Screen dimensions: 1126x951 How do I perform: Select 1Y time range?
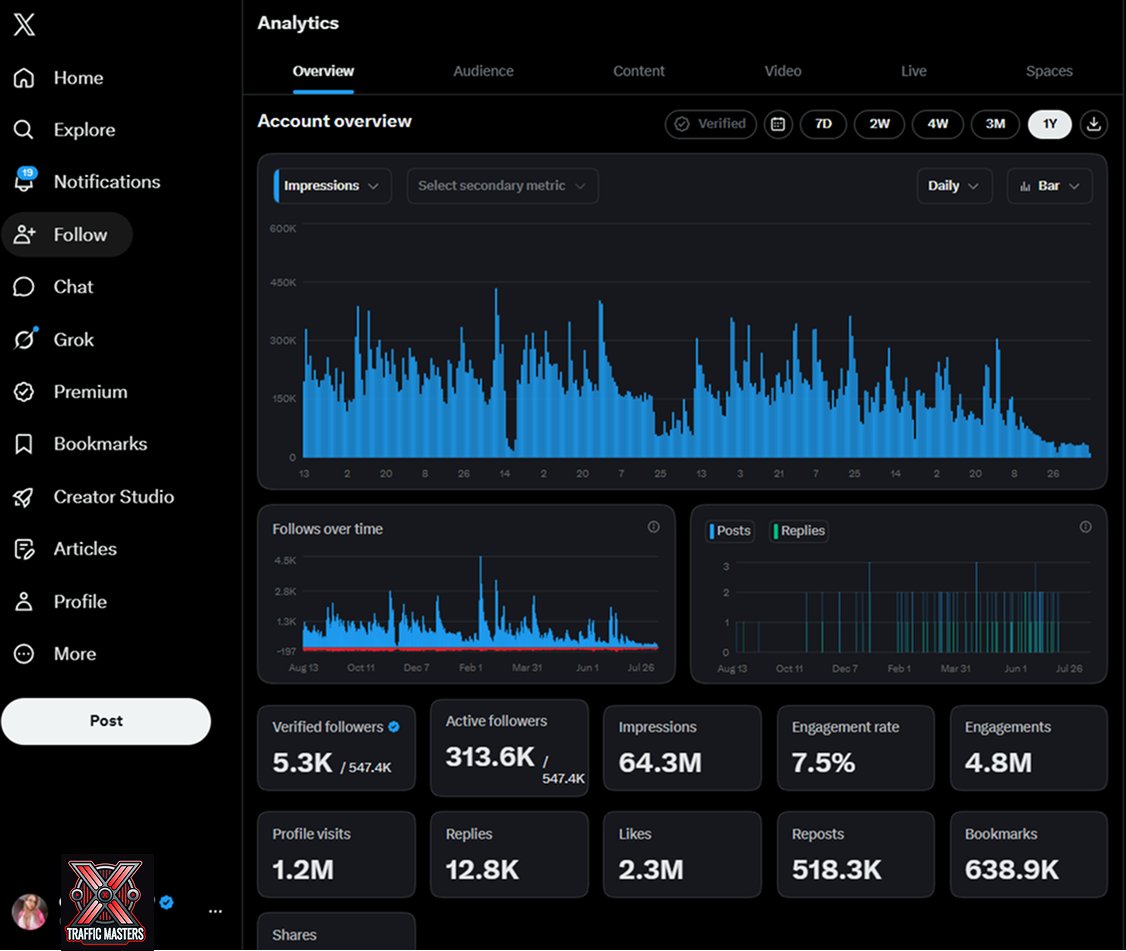[1049, 124]
